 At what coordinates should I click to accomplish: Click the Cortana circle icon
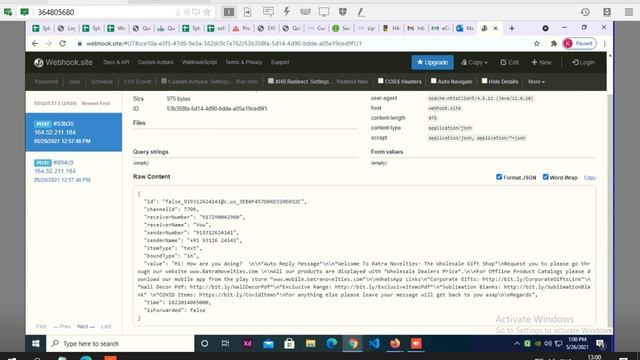point(204,343)
